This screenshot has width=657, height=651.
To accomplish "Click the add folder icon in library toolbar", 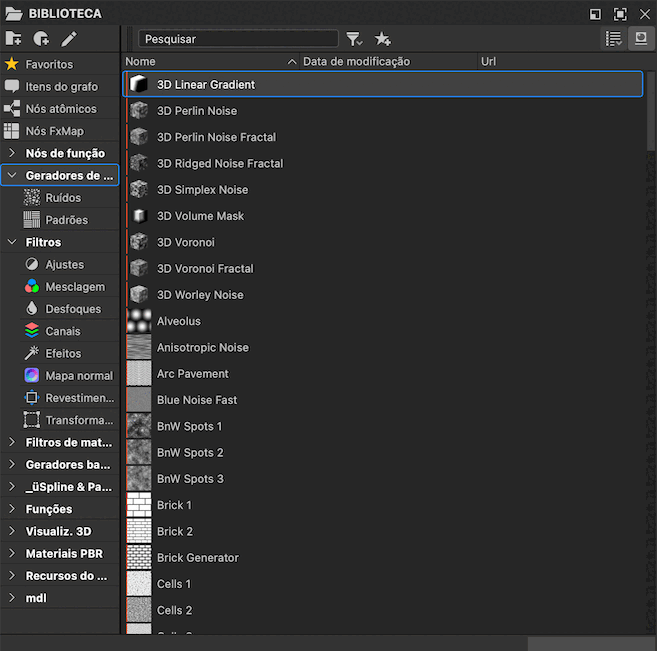I will click(13, 39).
